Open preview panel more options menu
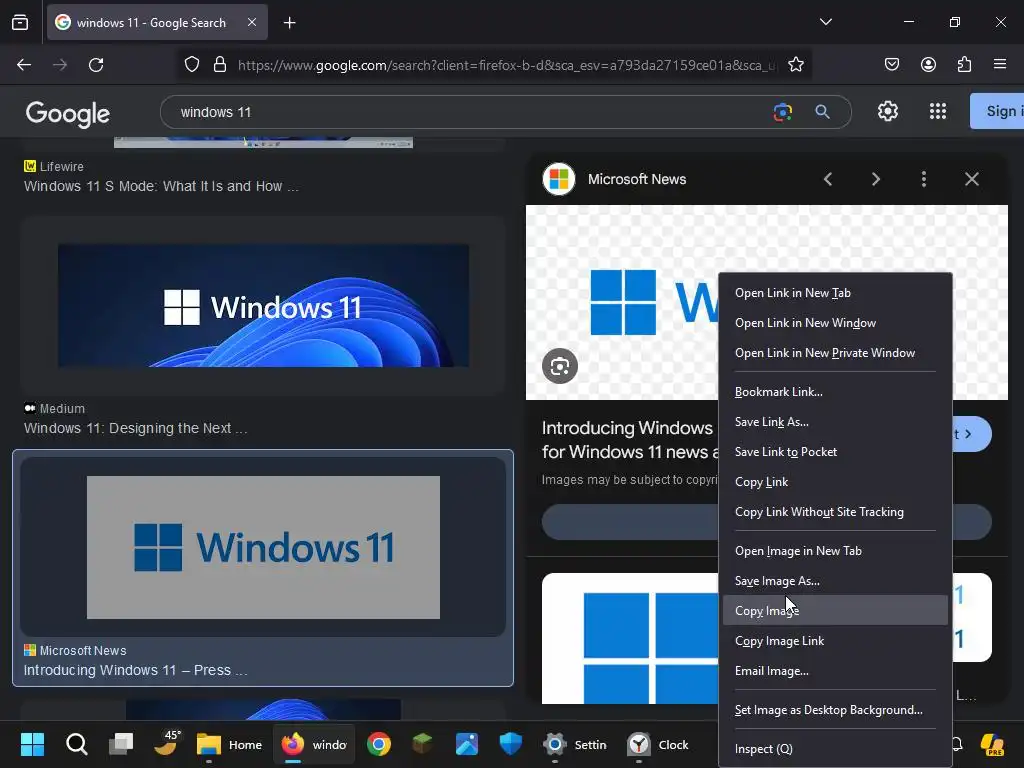This screenshot has height=768, width=1024. (x=923, y=179)
